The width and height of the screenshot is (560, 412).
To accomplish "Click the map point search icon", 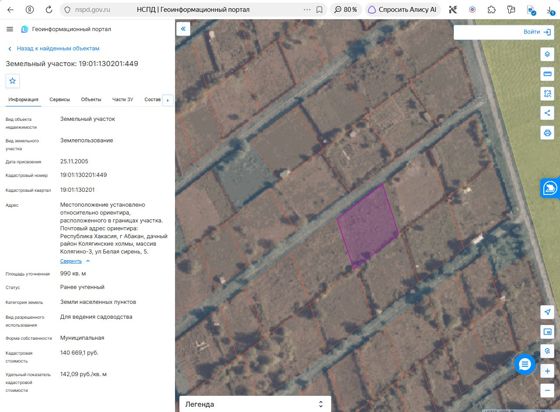I will pos(547,351).
